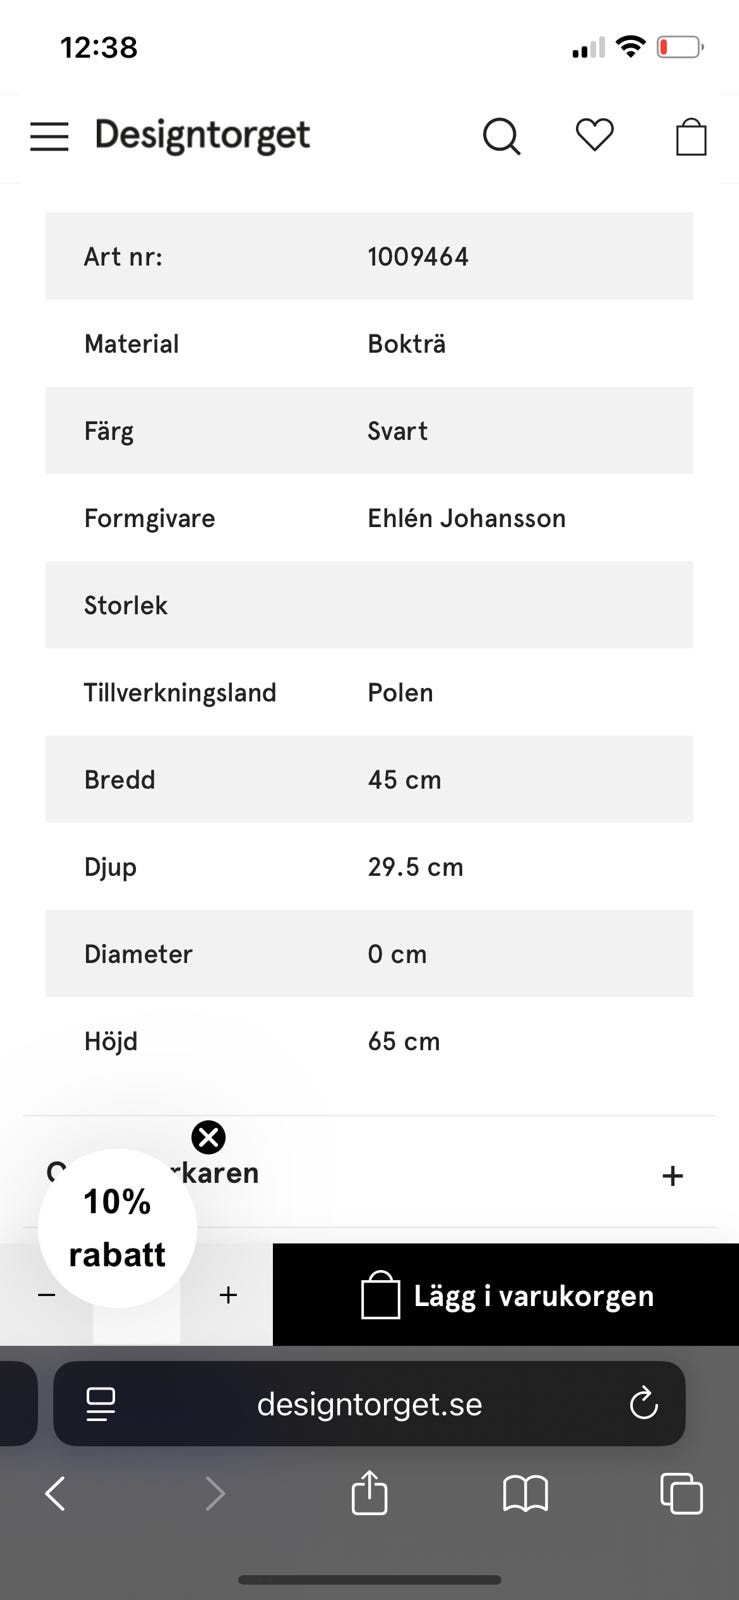Open the hamburger navigation menu
The image size is (739, 1600).
tap(49, 136)
